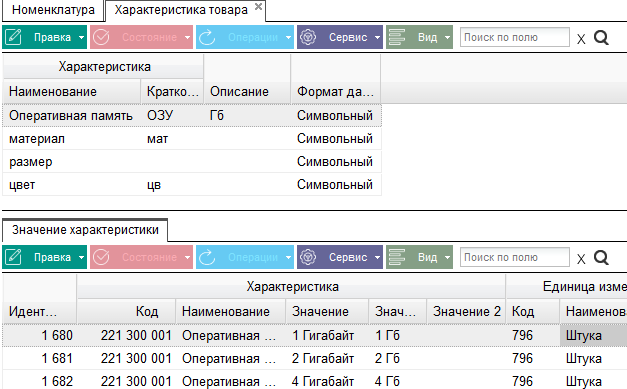Open the upper Операции dropdown arrow

click(288, 38)
